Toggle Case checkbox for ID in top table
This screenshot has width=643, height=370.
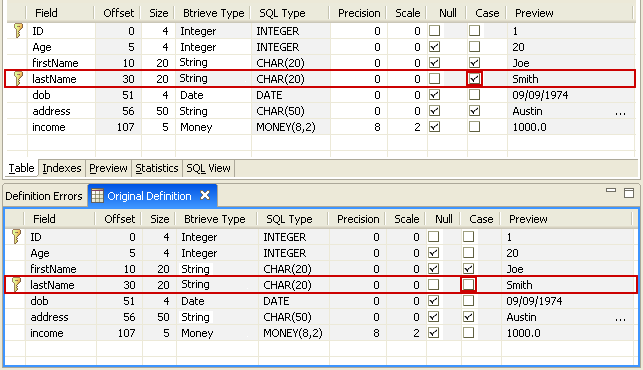(x=474, y=30)
